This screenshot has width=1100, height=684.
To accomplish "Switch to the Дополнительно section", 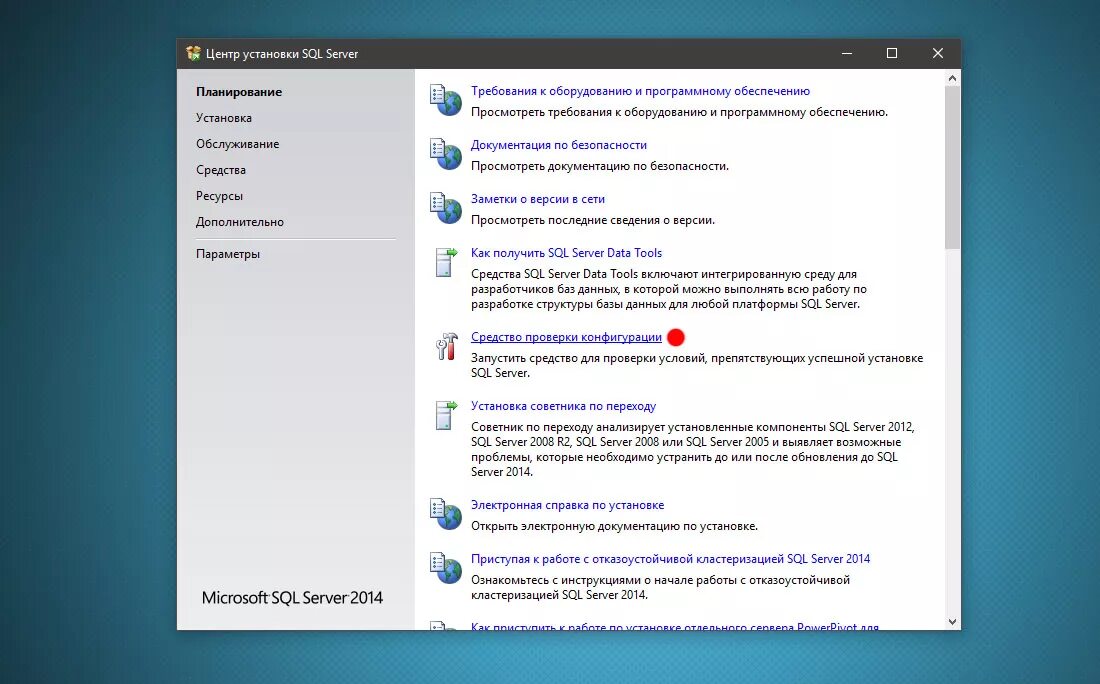I will (240, 222).
